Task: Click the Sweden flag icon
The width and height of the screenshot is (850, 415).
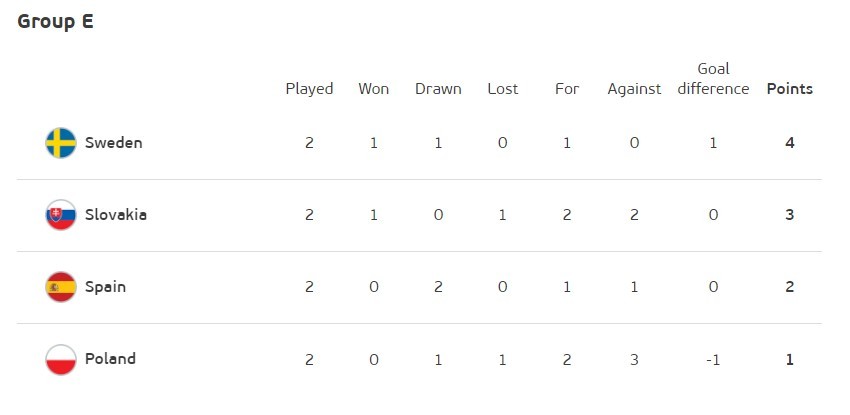Action: point(61,143)
